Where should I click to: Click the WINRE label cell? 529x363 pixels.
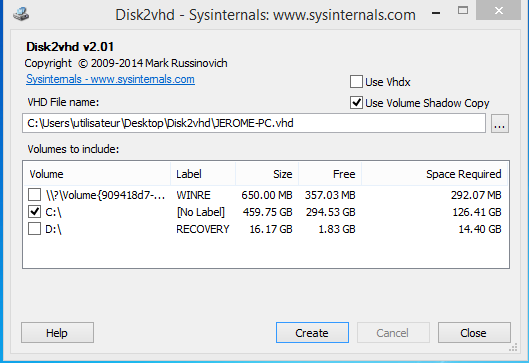[x=193, y=195]
